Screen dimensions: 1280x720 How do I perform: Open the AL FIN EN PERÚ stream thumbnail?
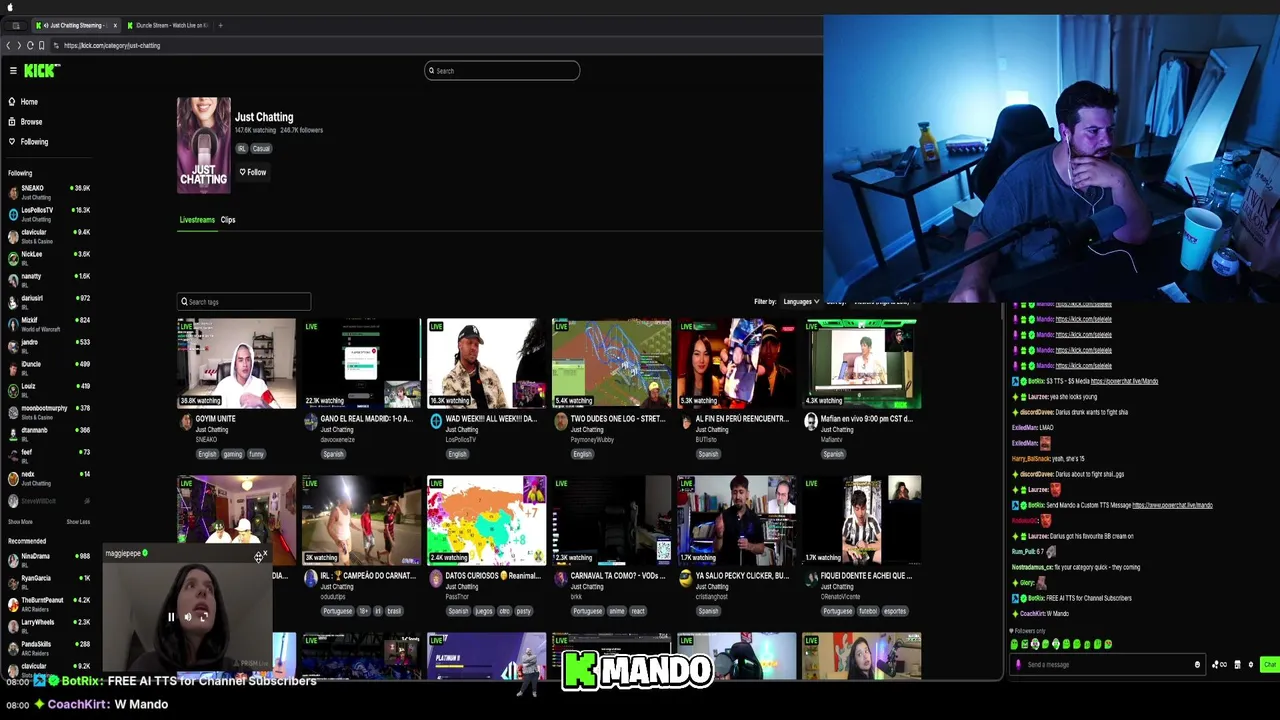(736, 364)
